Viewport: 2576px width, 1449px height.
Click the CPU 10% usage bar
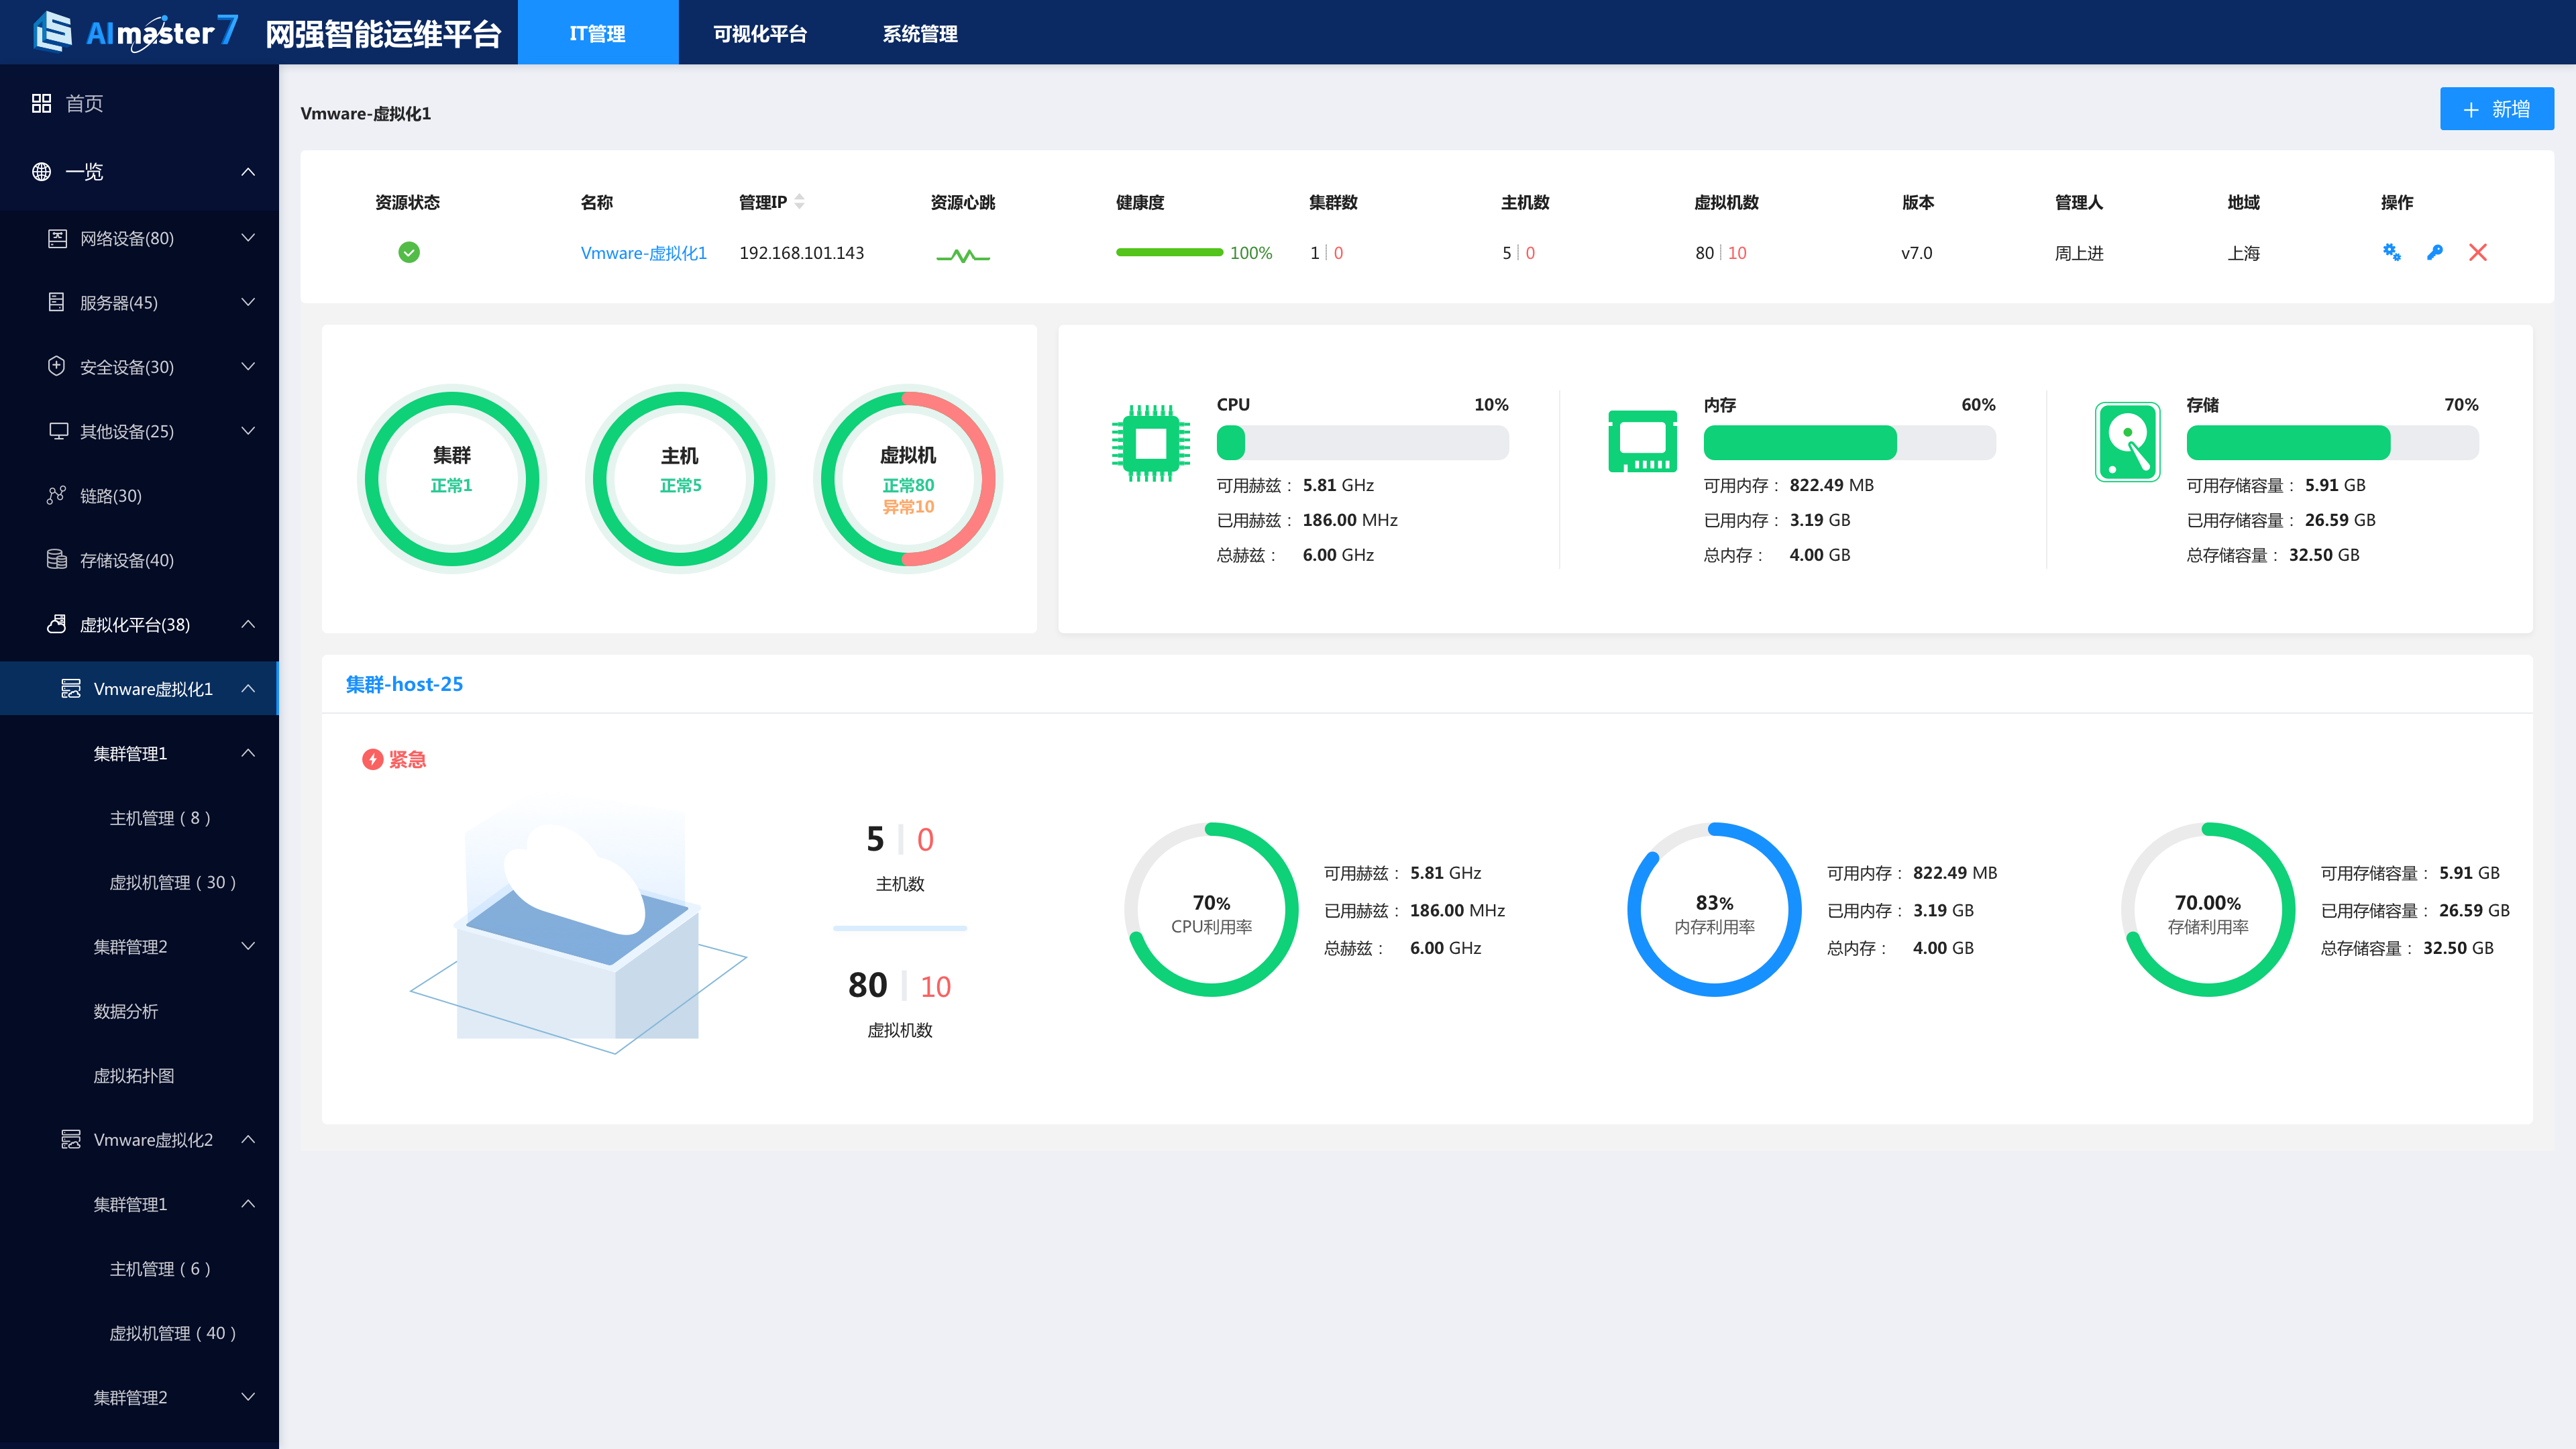click(x=1362, y=443)
